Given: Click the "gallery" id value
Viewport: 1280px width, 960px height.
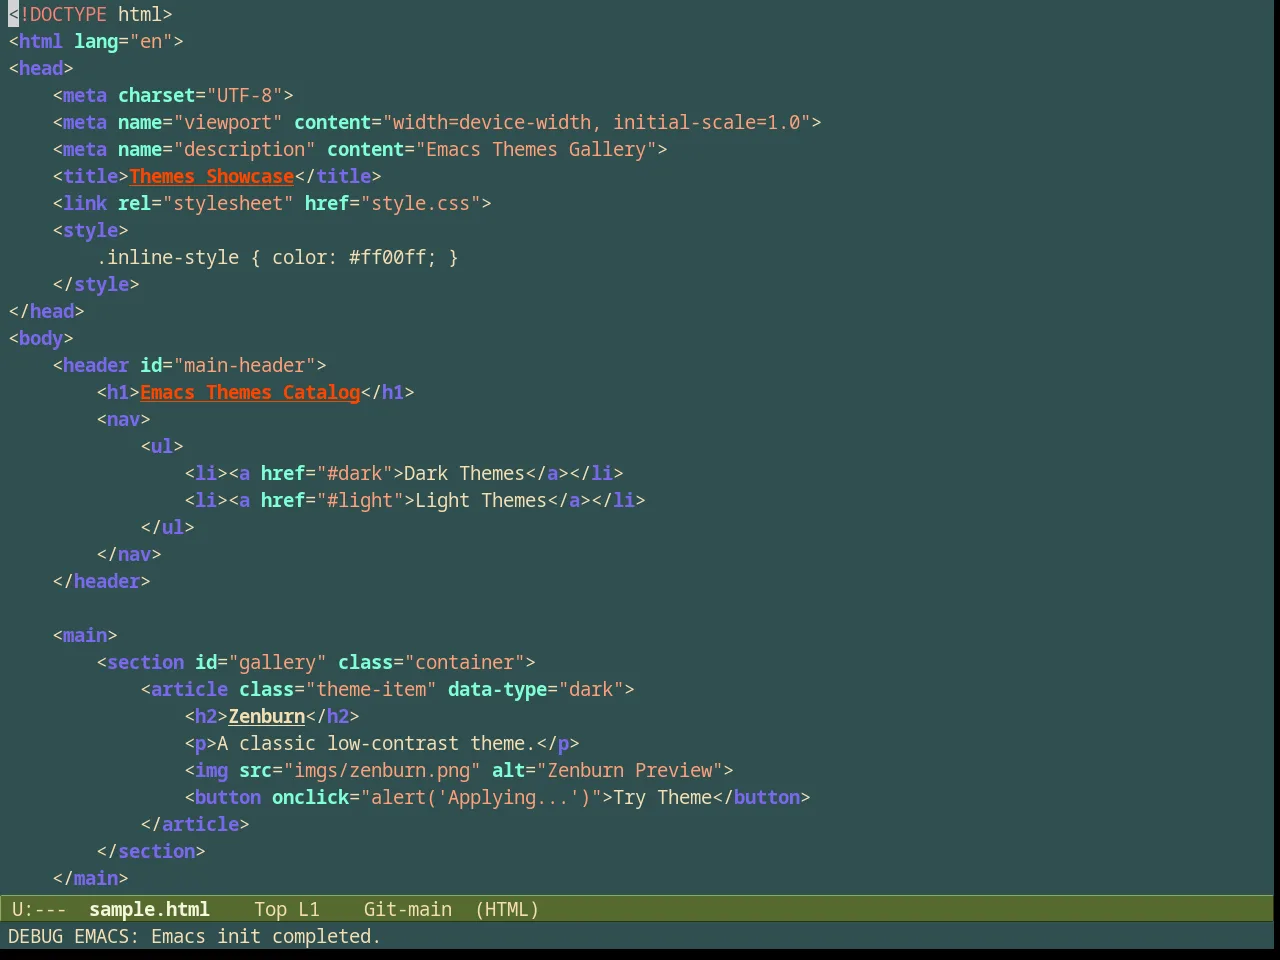Looking at the screenshot, I should (277, 662).
